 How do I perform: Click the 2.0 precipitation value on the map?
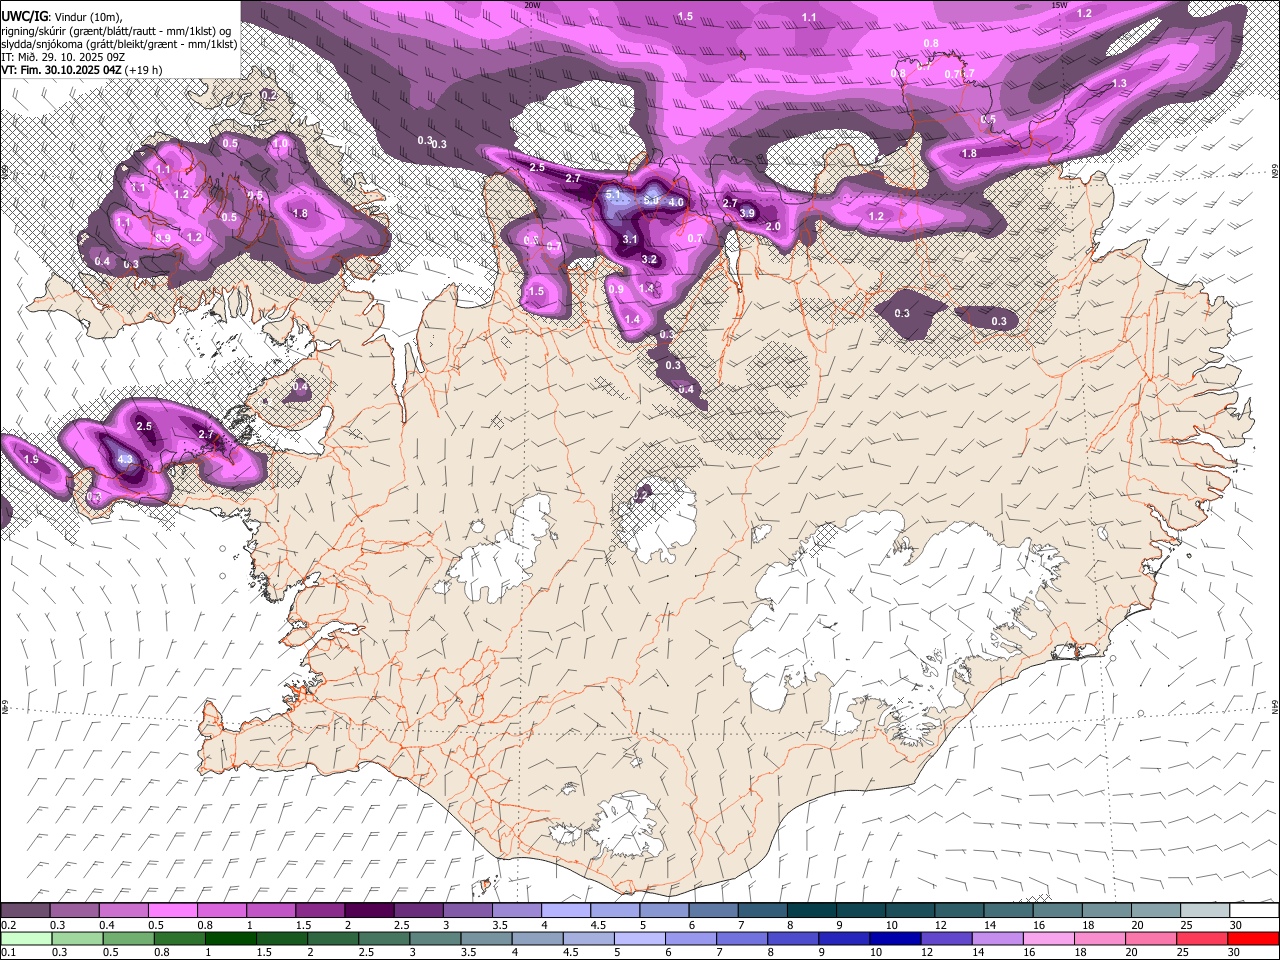773,226
